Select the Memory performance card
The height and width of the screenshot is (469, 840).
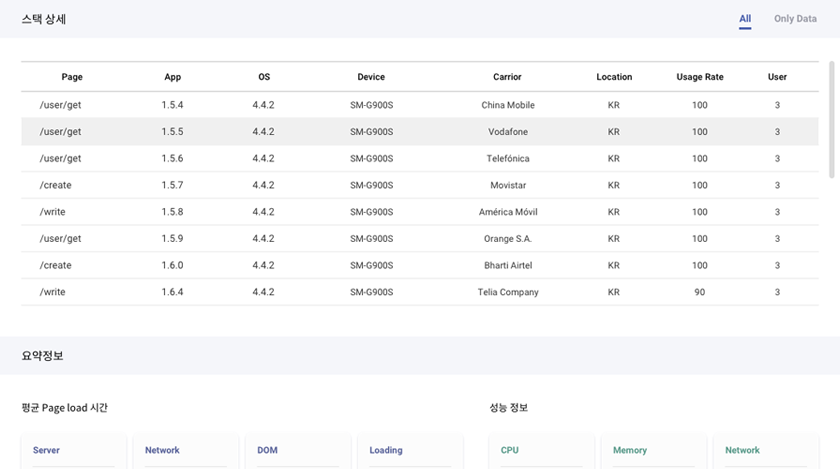653,451
